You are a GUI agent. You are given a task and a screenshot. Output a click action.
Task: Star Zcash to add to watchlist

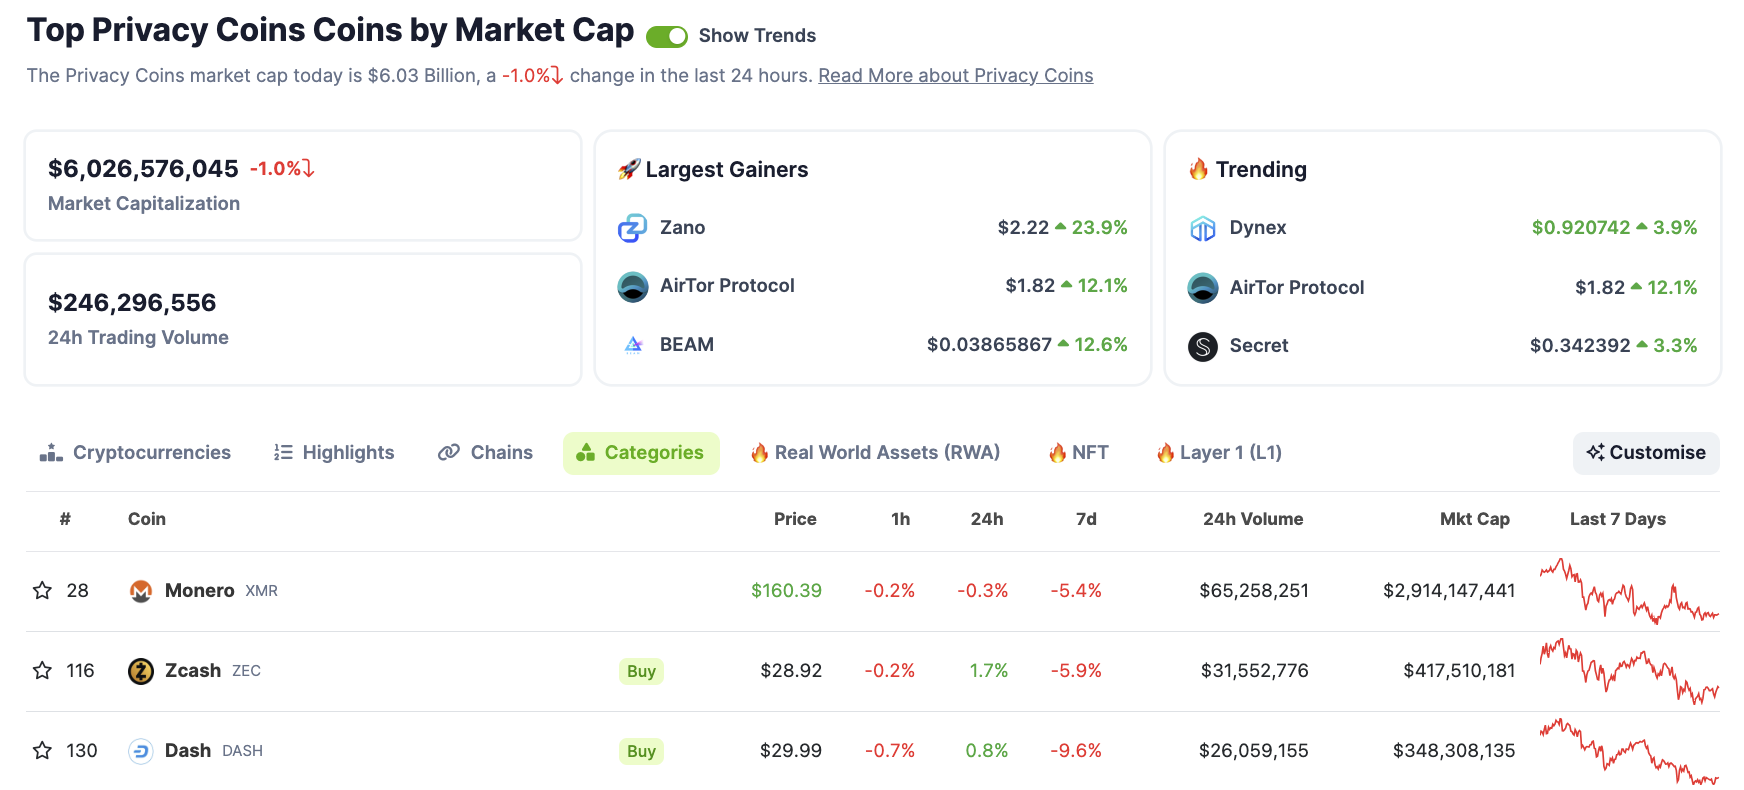[x=42, y=671]
